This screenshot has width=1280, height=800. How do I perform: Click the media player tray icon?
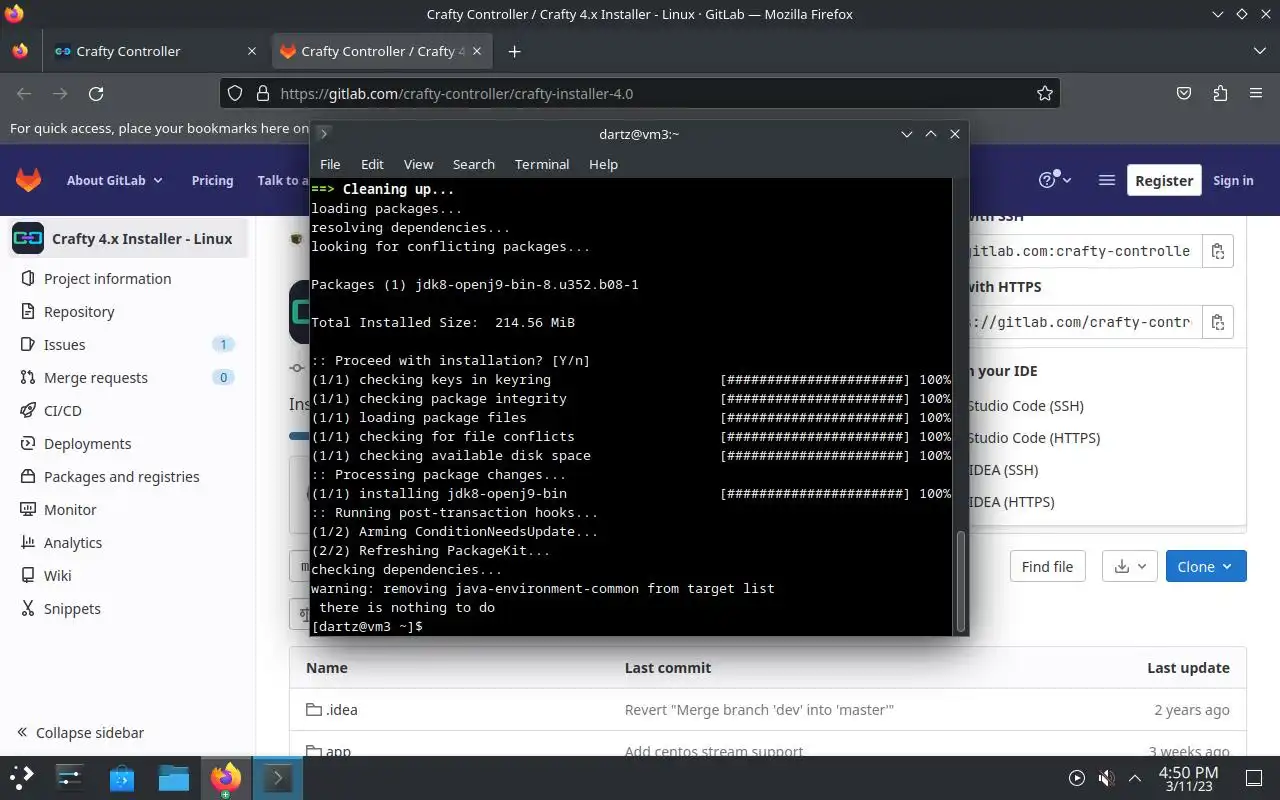tap(1077, 777)
